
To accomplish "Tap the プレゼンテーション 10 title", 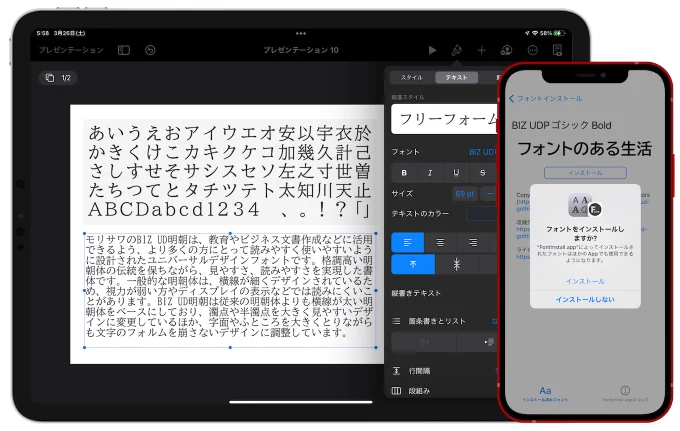I will (301, 50).
